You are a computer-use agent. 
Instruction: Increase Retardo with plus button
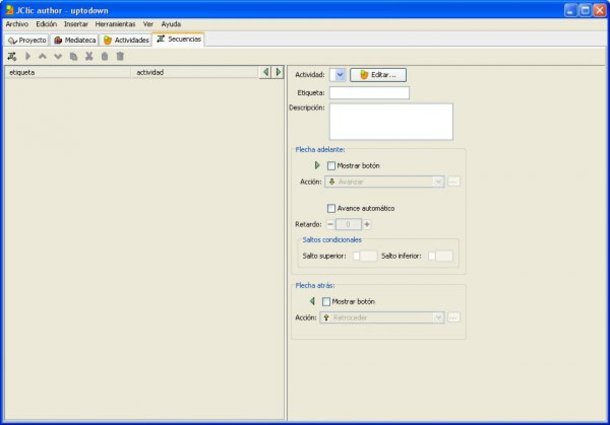(366, 224)
